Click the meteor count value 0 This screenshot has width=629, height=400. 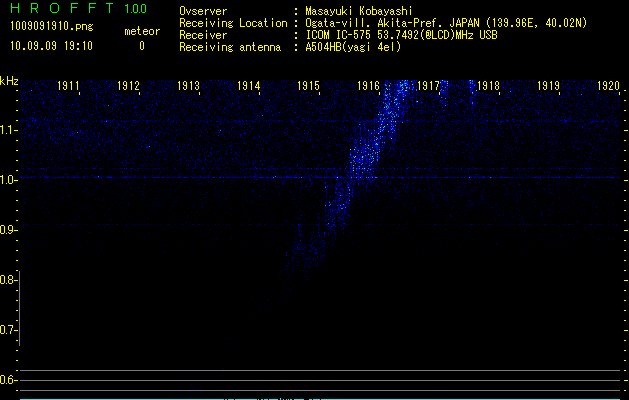click(x=142, y=46)
